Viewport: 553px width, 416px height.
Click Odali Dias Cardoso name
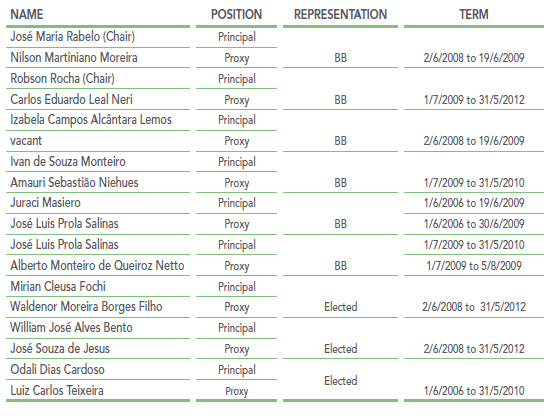tap(57, 369)
